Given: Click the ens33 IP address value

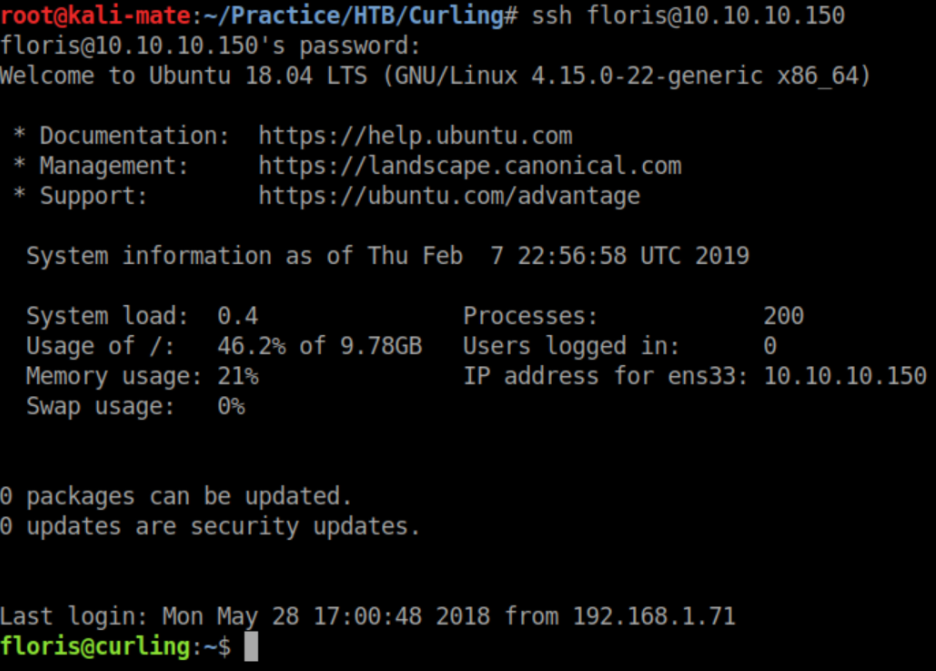Looking at the screenshot, I should pos(845,376).
